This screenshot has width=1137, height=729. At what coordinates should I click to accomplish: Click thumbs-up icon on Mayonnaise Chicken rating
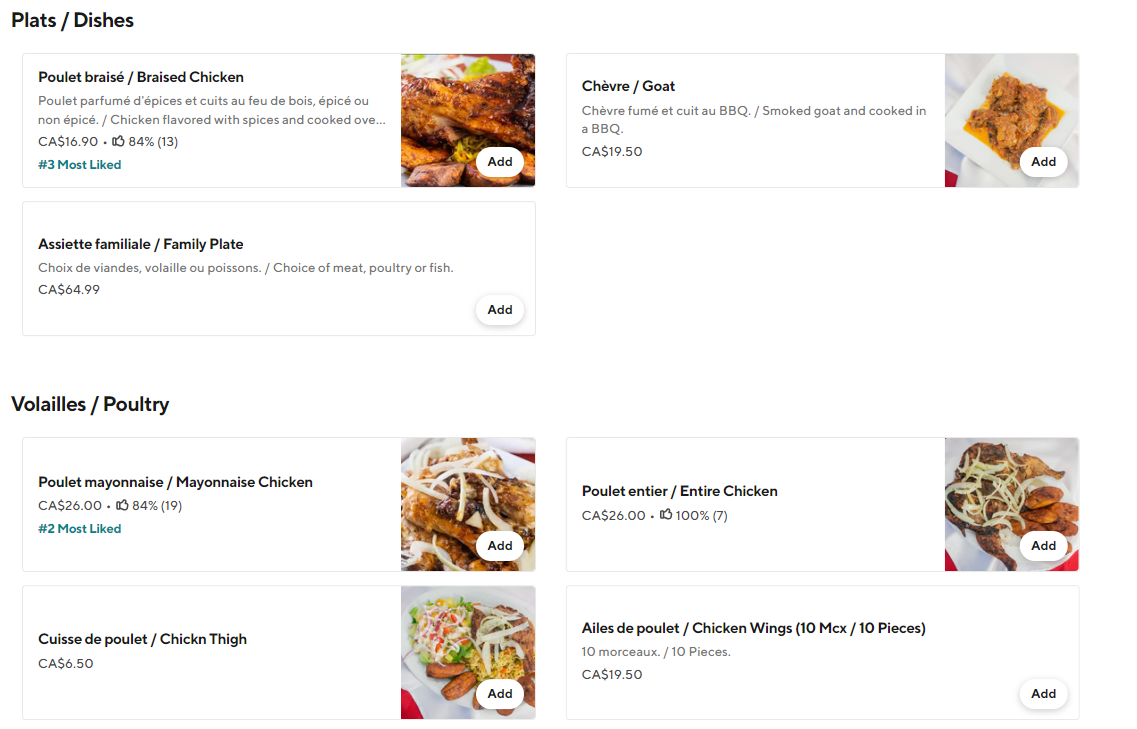coord(123,505)
